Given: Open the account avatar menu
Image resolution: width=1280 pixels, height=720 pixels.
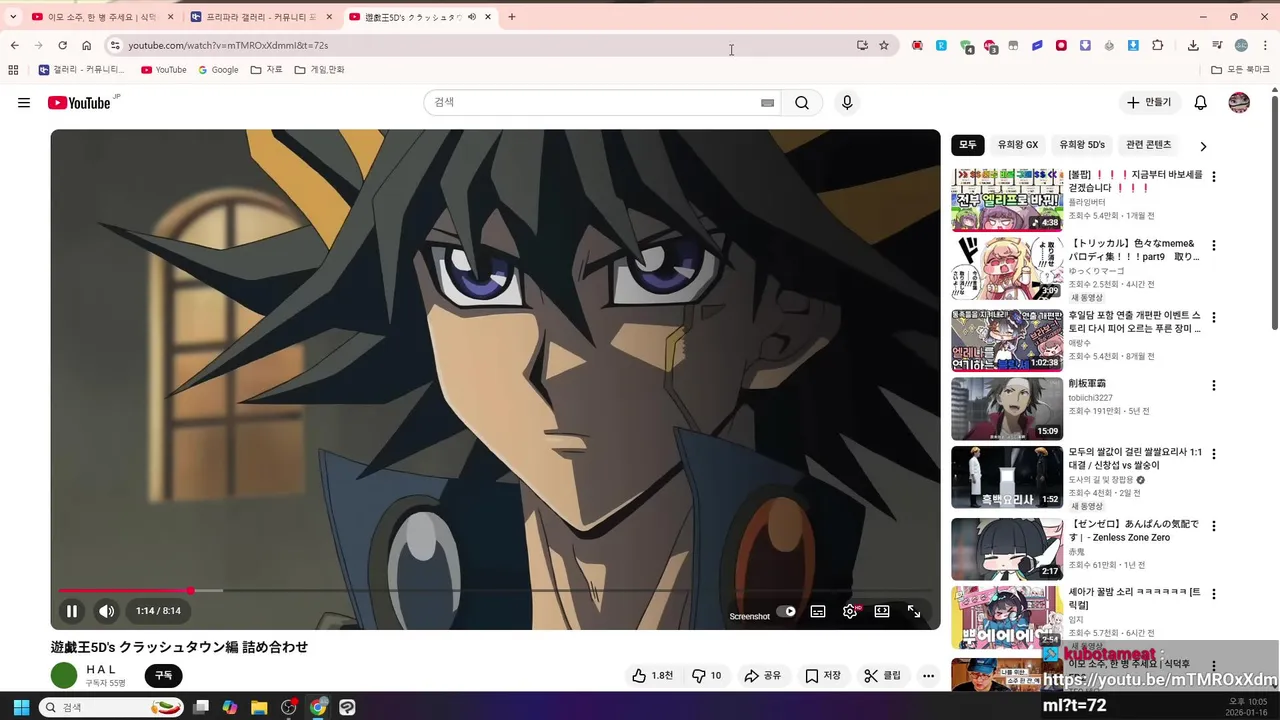Looking at the screenshot, I should point(1239,103).
